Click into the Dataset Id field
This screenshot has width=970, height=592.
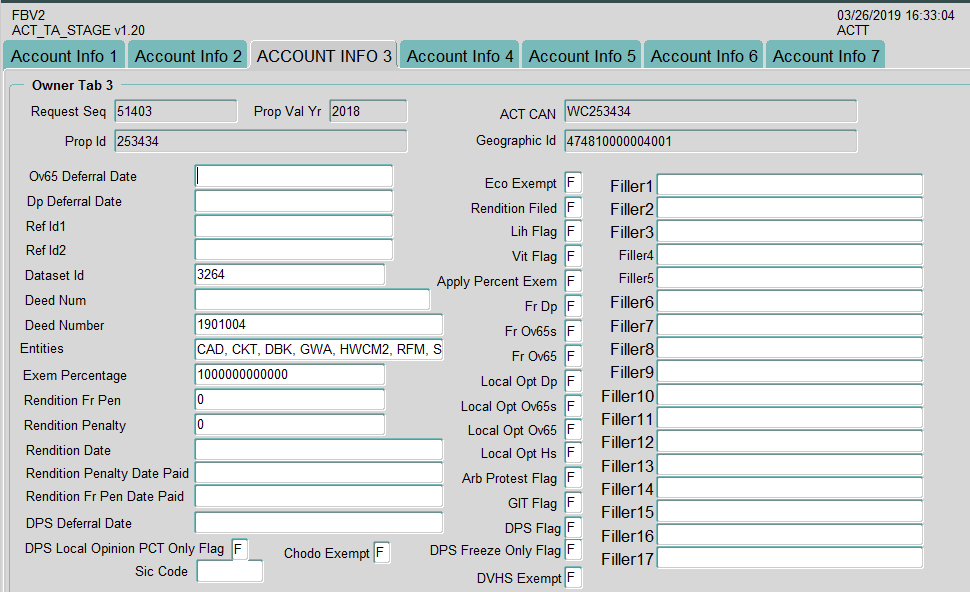pos(289,275)
